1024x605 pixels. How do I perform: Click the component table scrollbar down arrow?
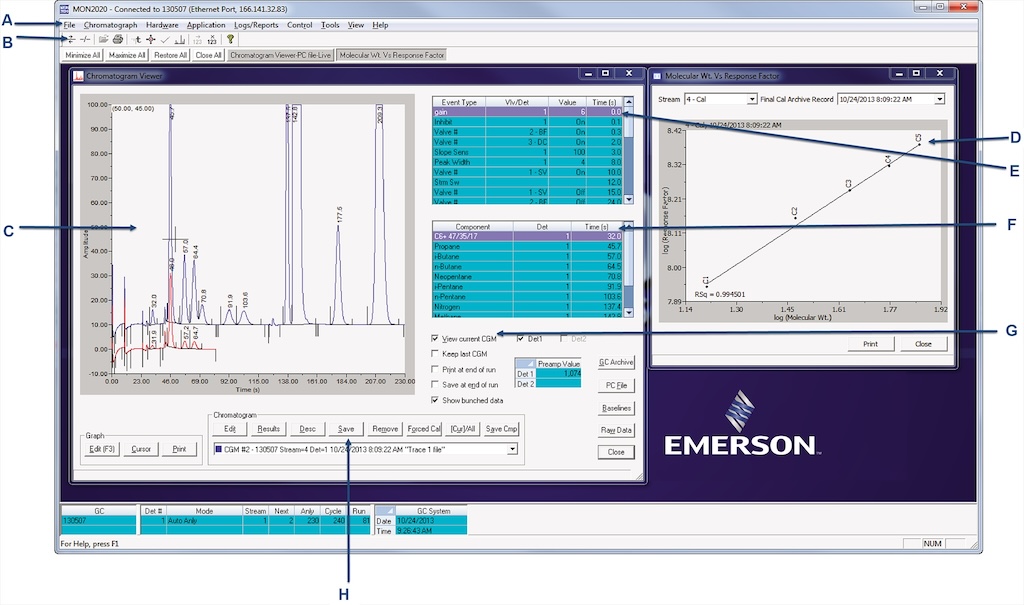628,312
